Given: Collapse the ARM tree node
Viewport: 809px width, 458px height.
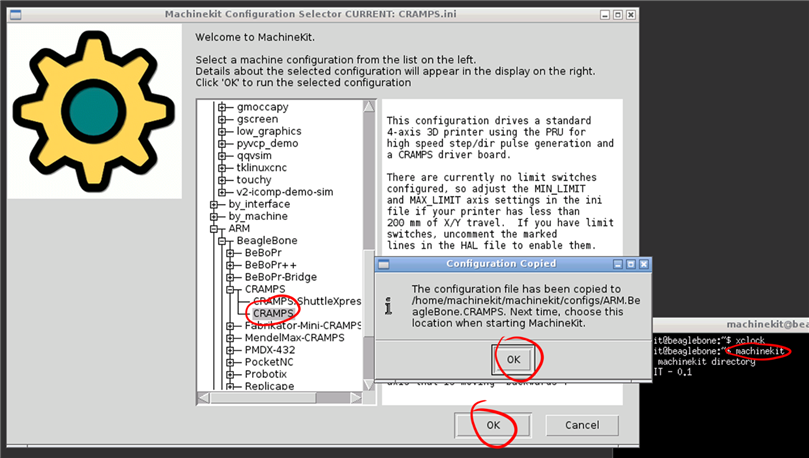Looking at the screenshot, I should (214, 228).
